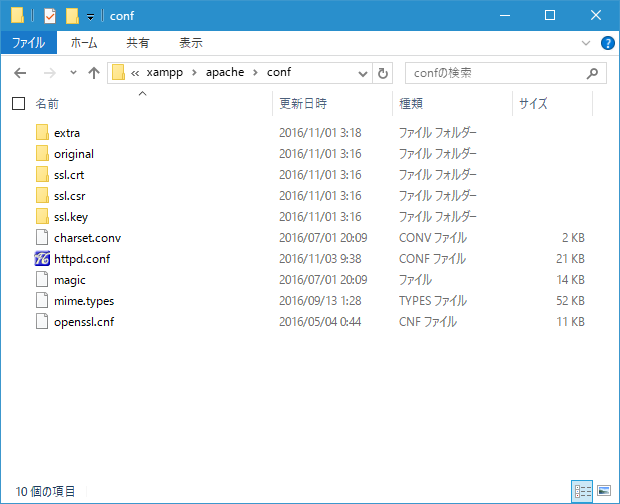Refresh the conf folder view
Viewport: 620px width, 504px height.
(382, 73)
